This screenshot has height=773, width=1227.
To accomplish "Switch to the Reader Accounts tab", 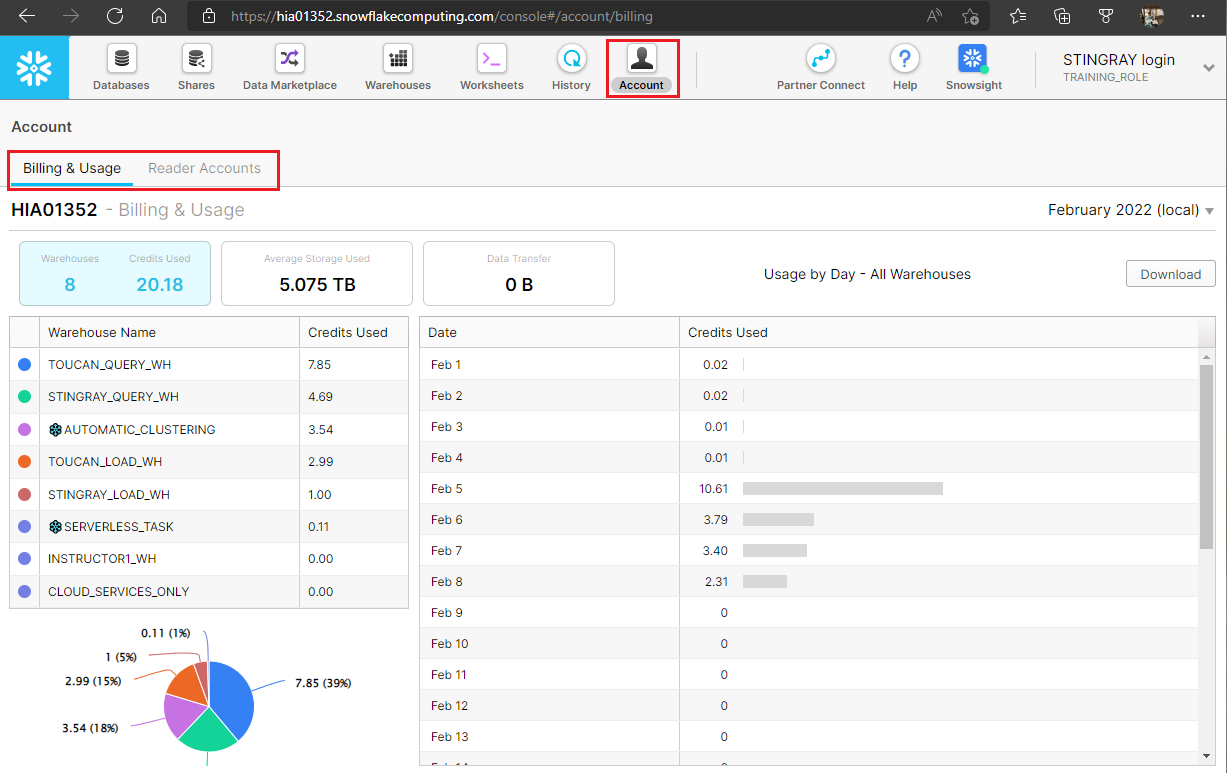I will [204, 168].
